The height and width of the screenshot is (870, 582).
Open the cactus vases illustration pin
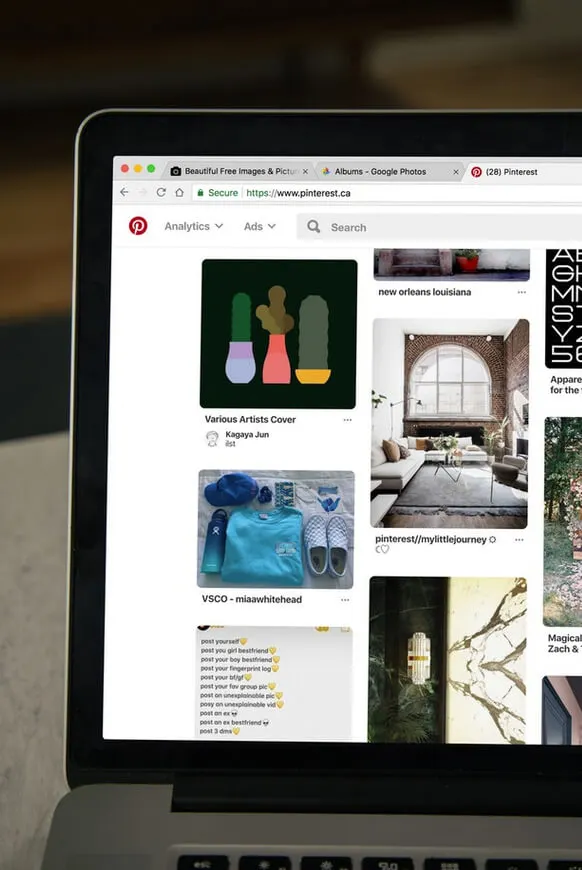pyautogui.click(x=279, y=333)
